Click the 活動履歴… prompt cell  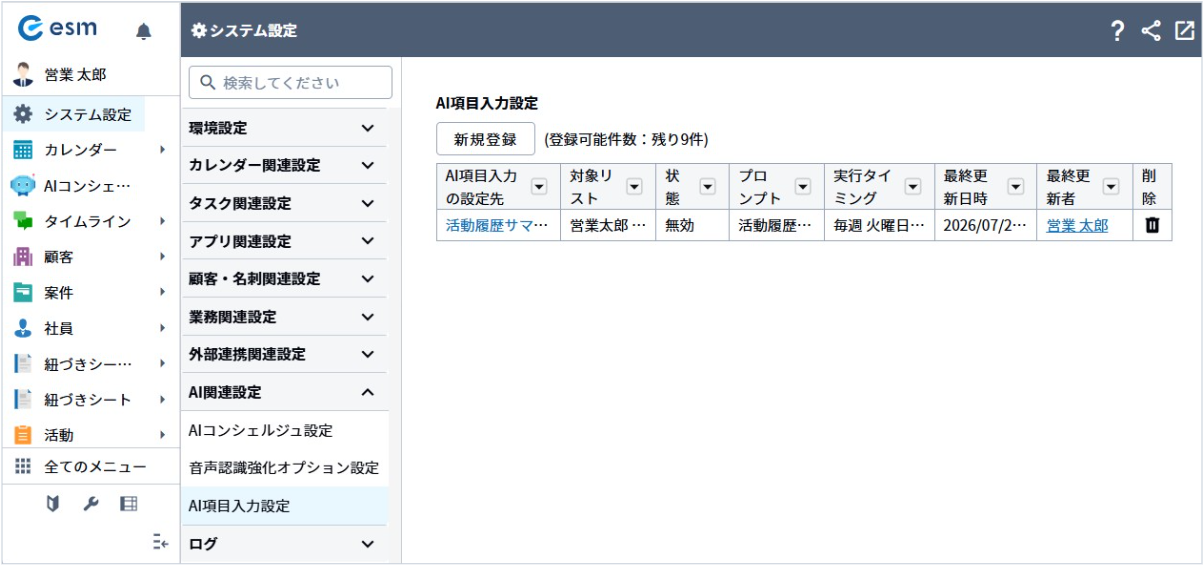777,226
